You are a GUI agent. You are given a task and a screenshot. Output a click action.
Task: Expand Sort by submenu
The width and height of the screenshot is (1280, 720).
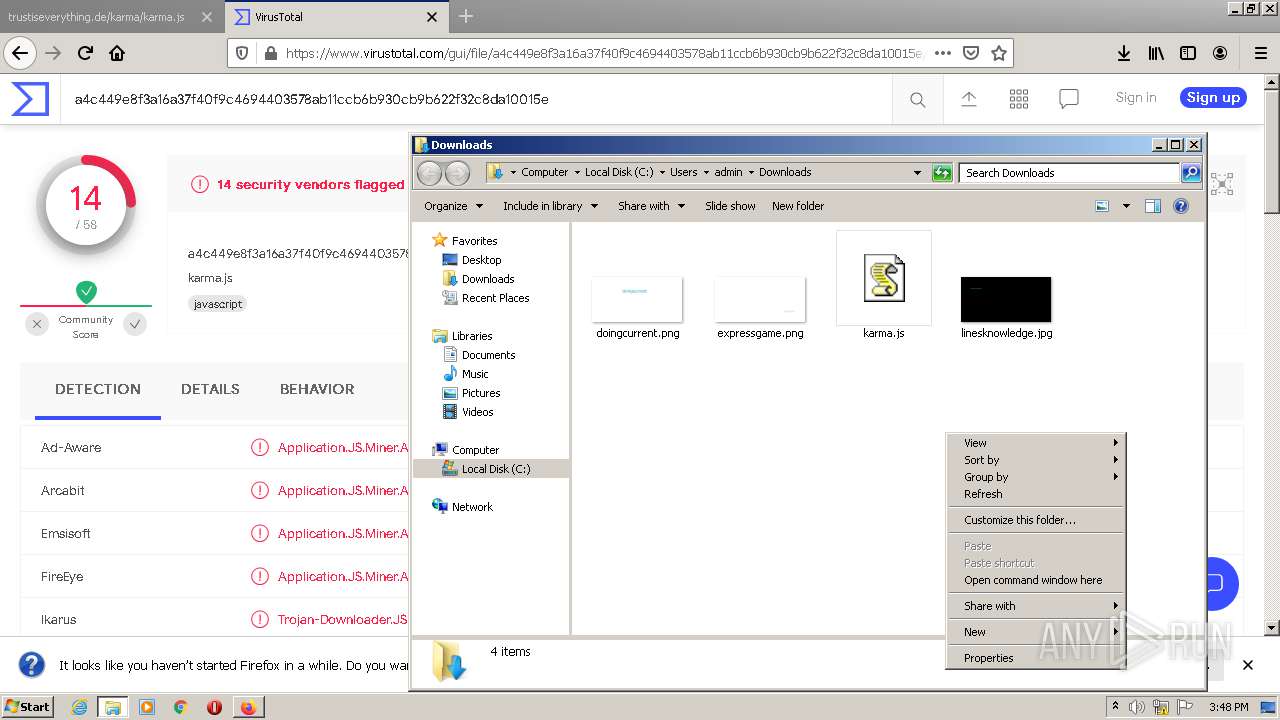click(x=1035, y=460)
